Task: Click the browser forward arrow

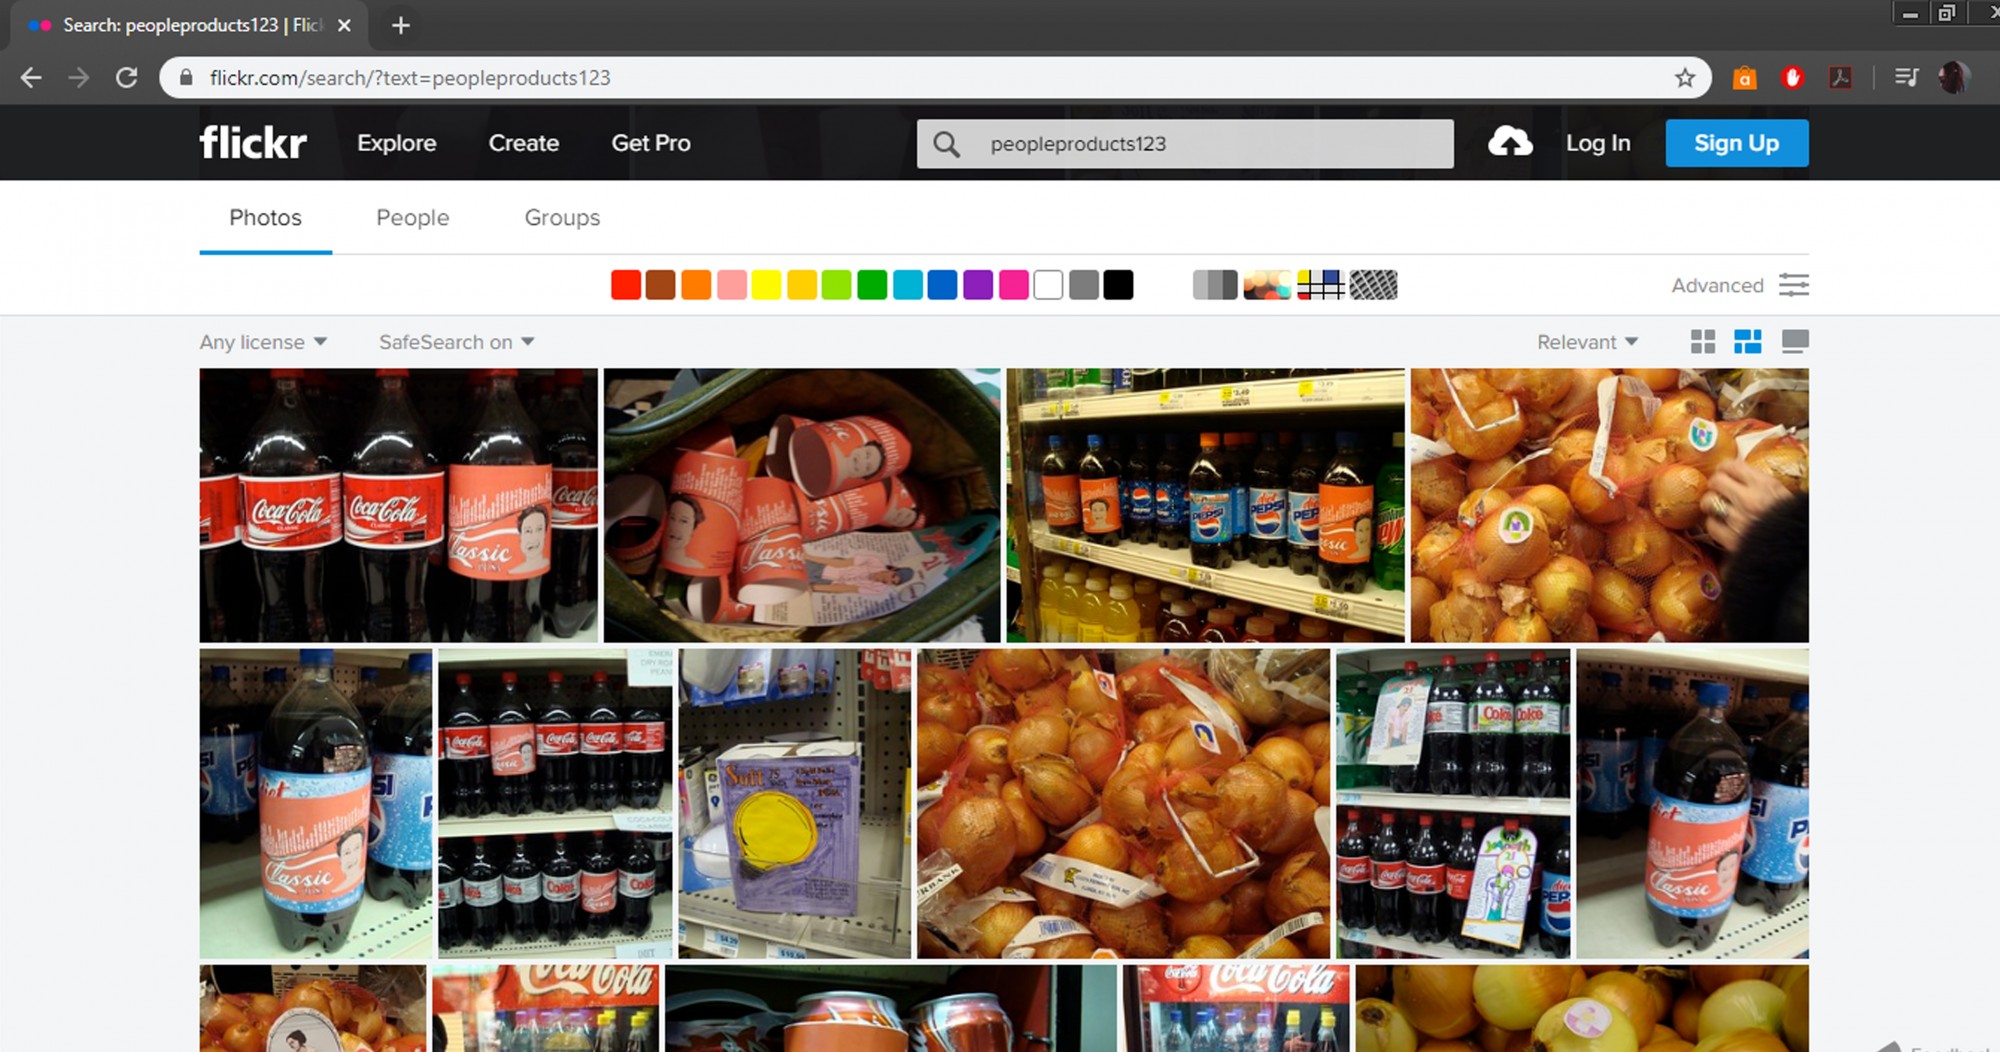Action: [79, 78]
